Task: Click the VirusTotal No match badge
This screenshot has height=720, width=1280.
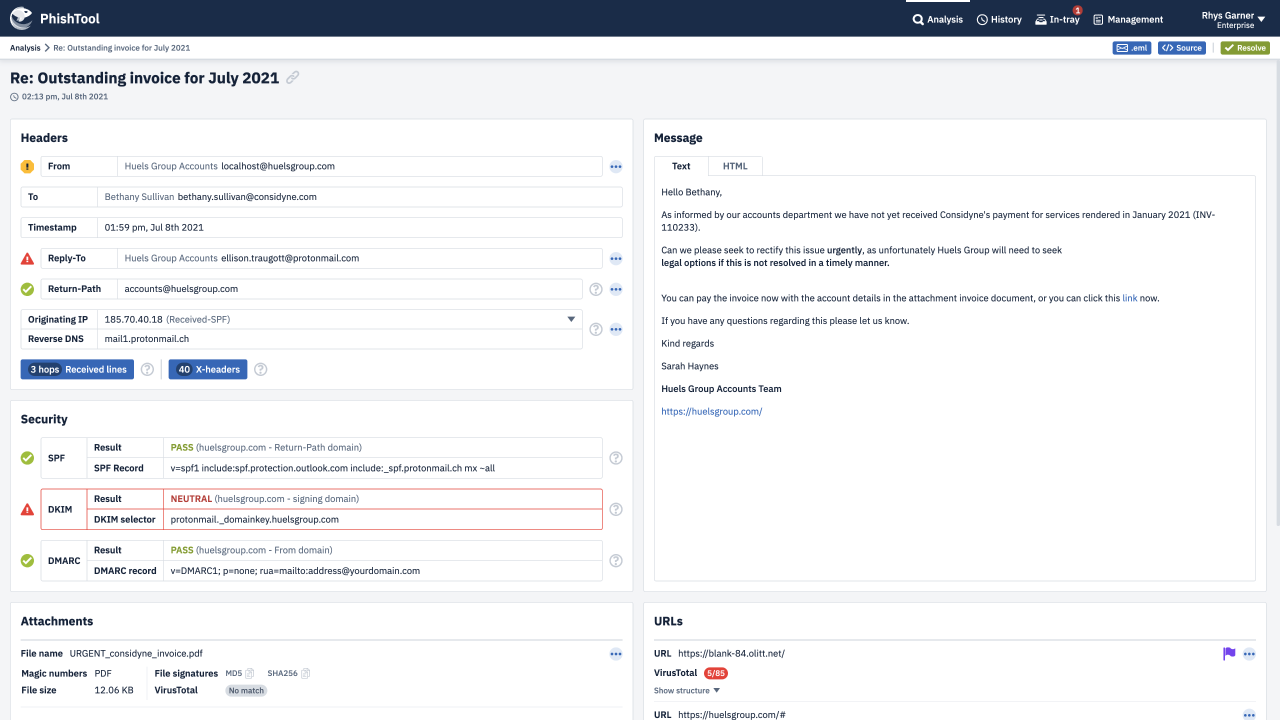Action: point(246,691)
